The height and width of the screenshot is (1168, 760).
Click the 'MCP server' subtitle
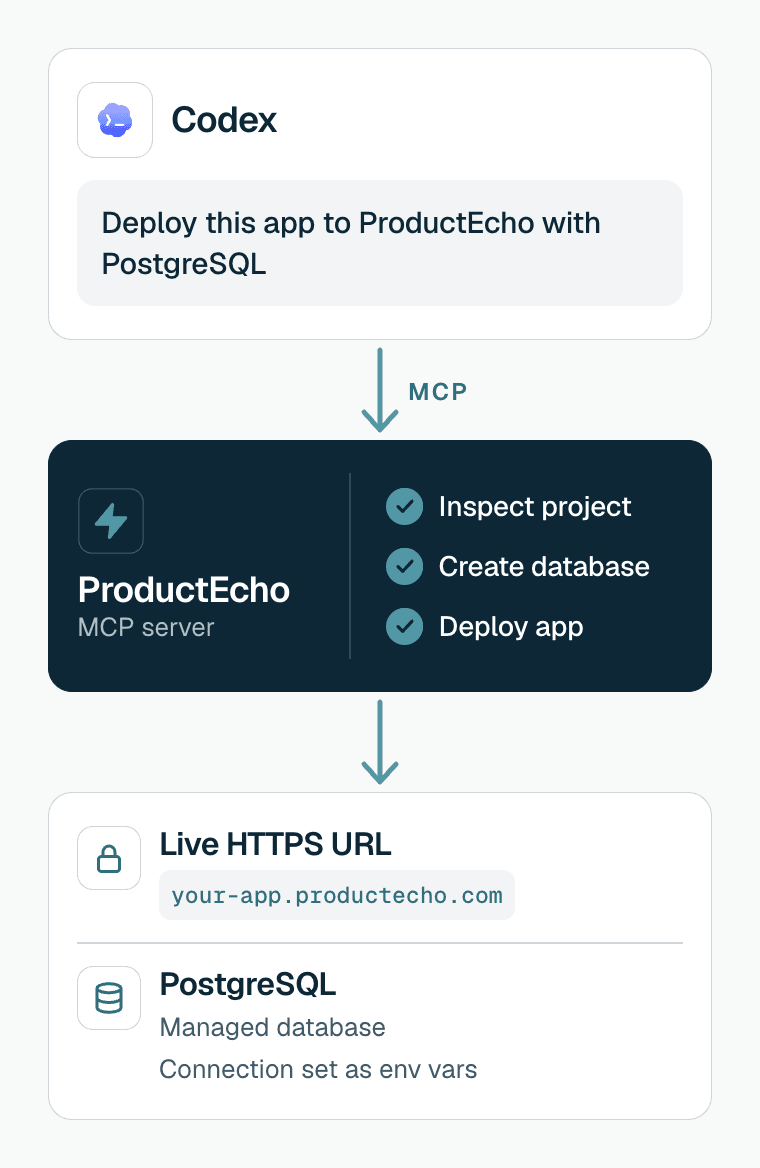pyautogui.click(x=146, y=627)
